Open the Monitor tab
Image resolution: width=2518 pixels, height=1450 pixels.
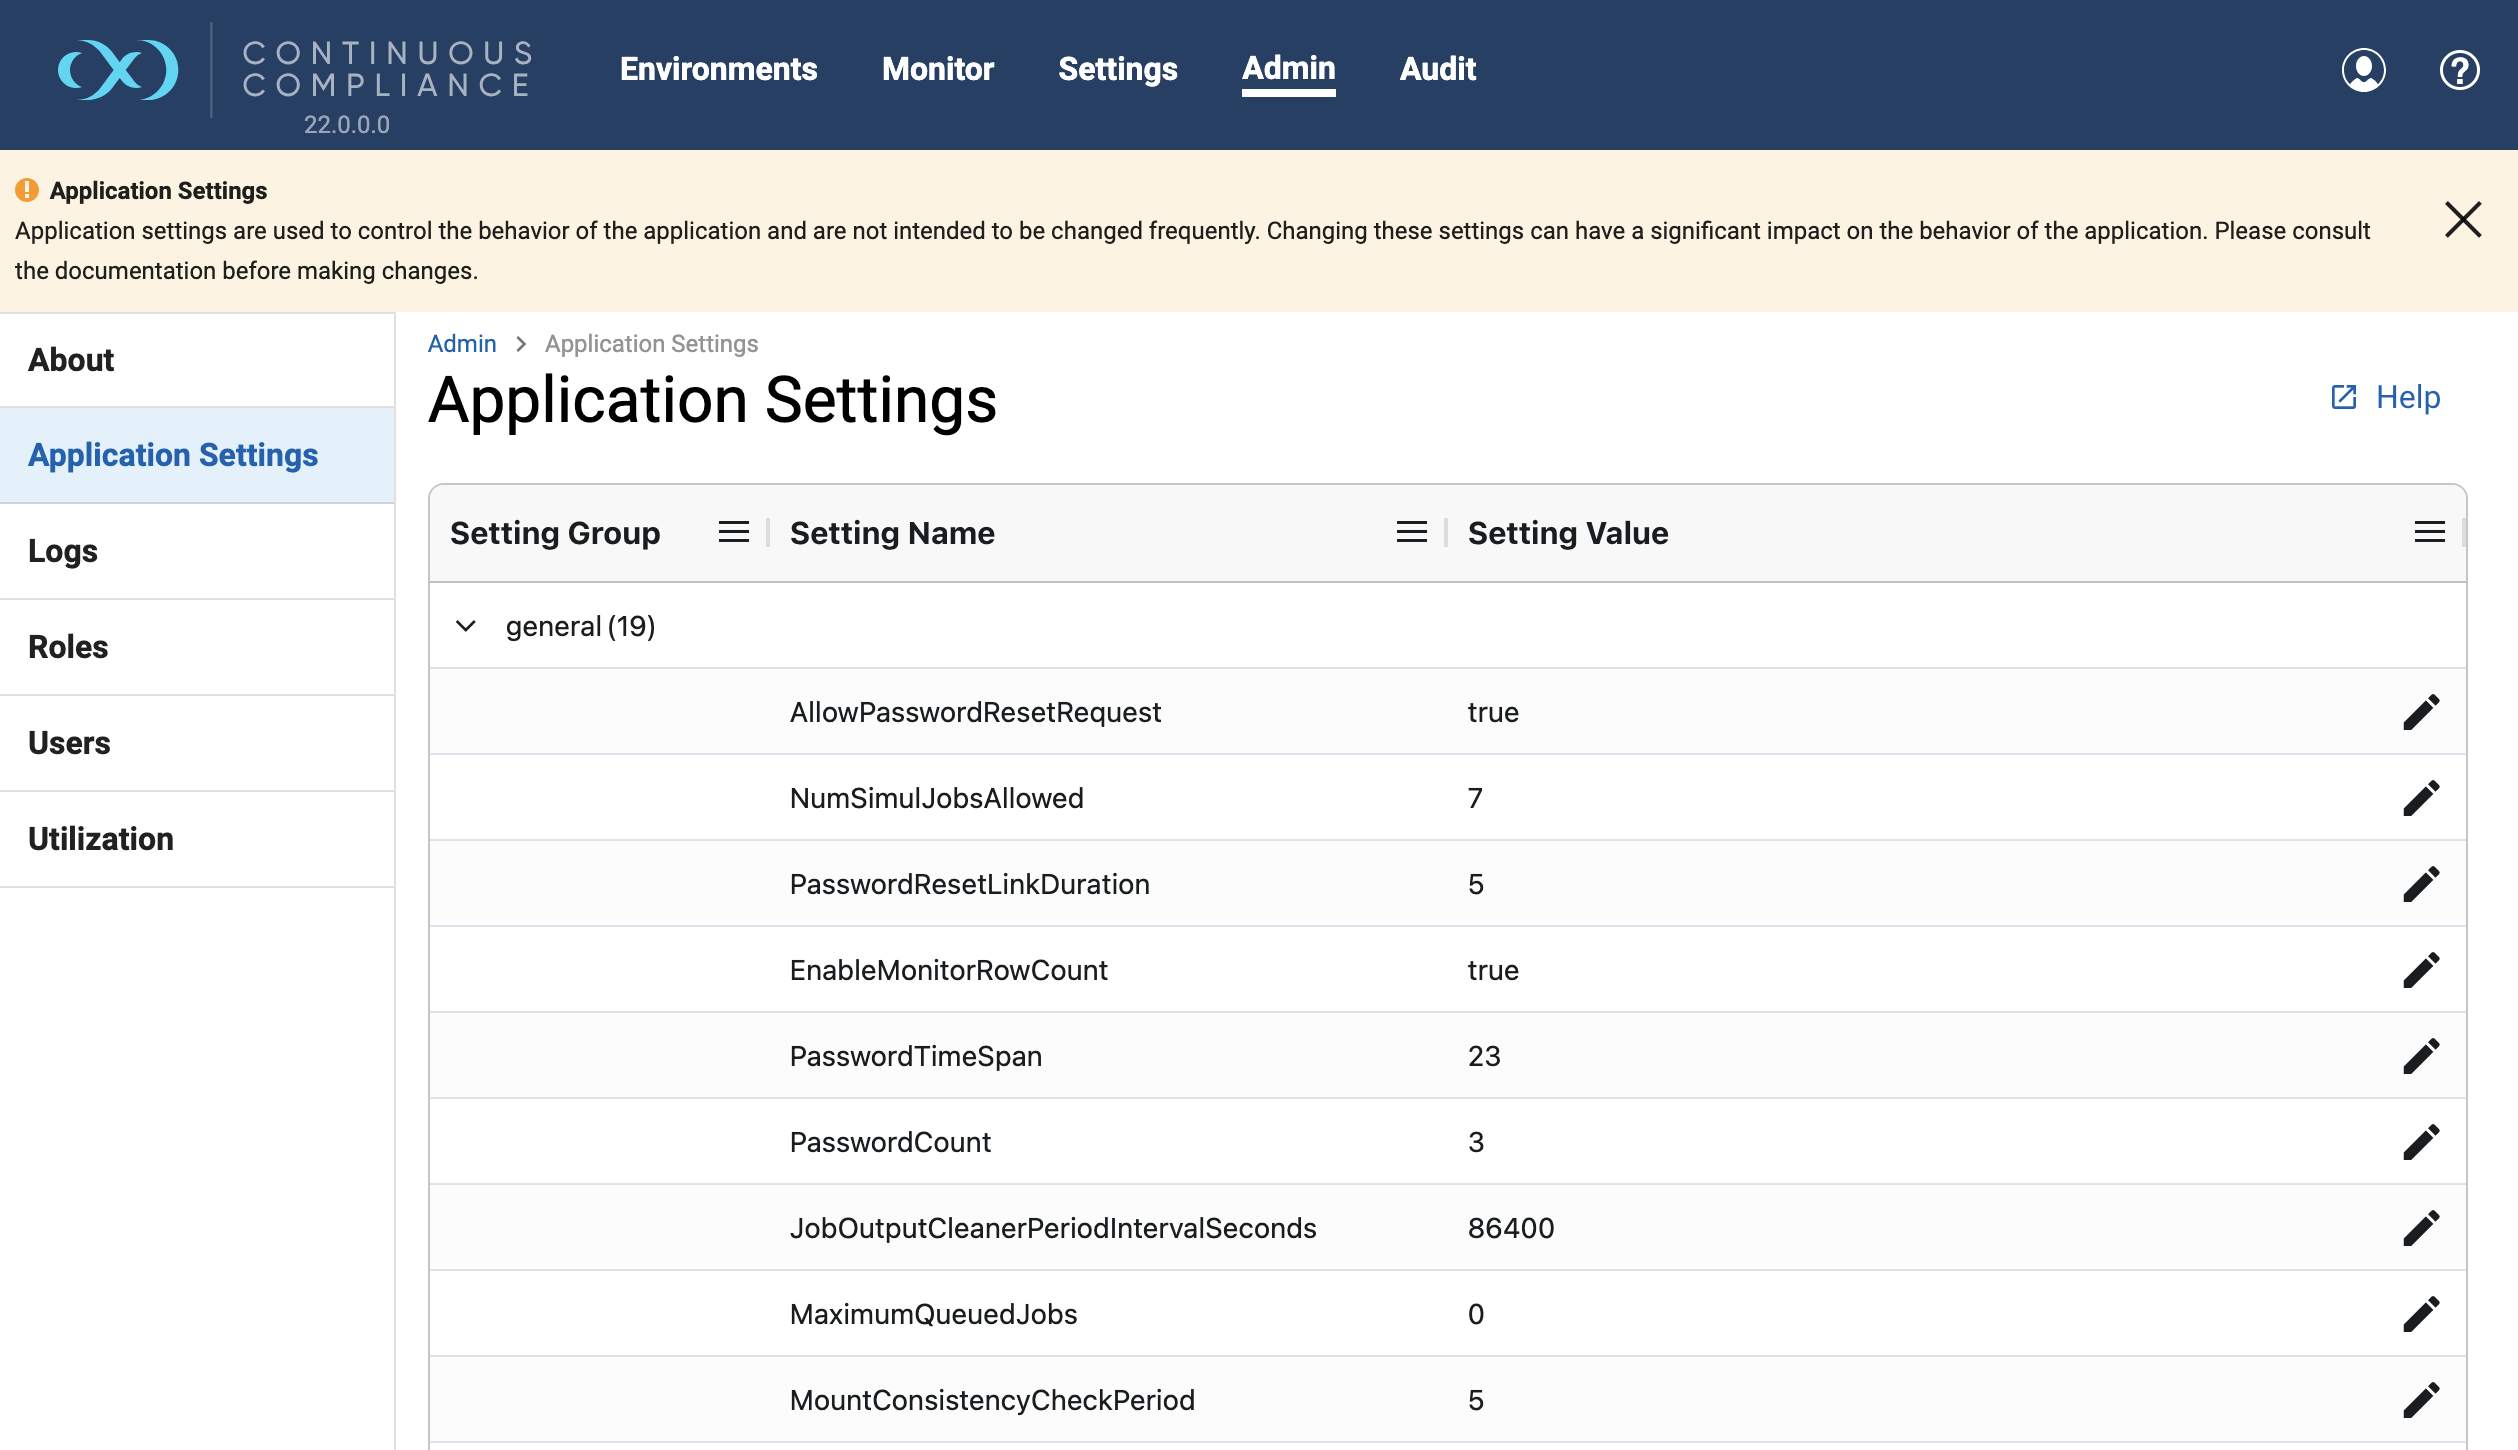(x=937, y=69)
